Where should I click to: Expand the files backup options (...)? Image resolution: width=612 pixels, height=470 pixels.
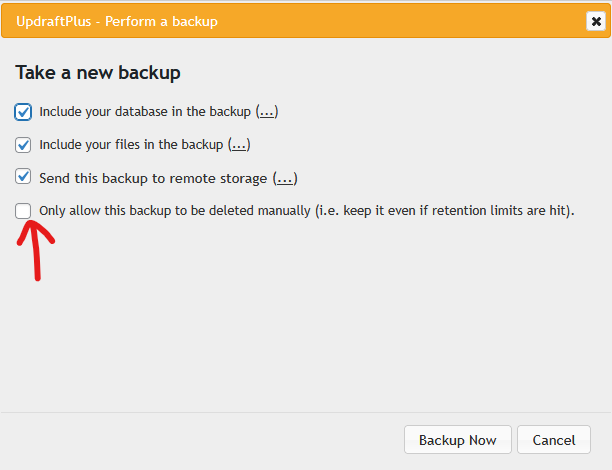click(239, 145)
